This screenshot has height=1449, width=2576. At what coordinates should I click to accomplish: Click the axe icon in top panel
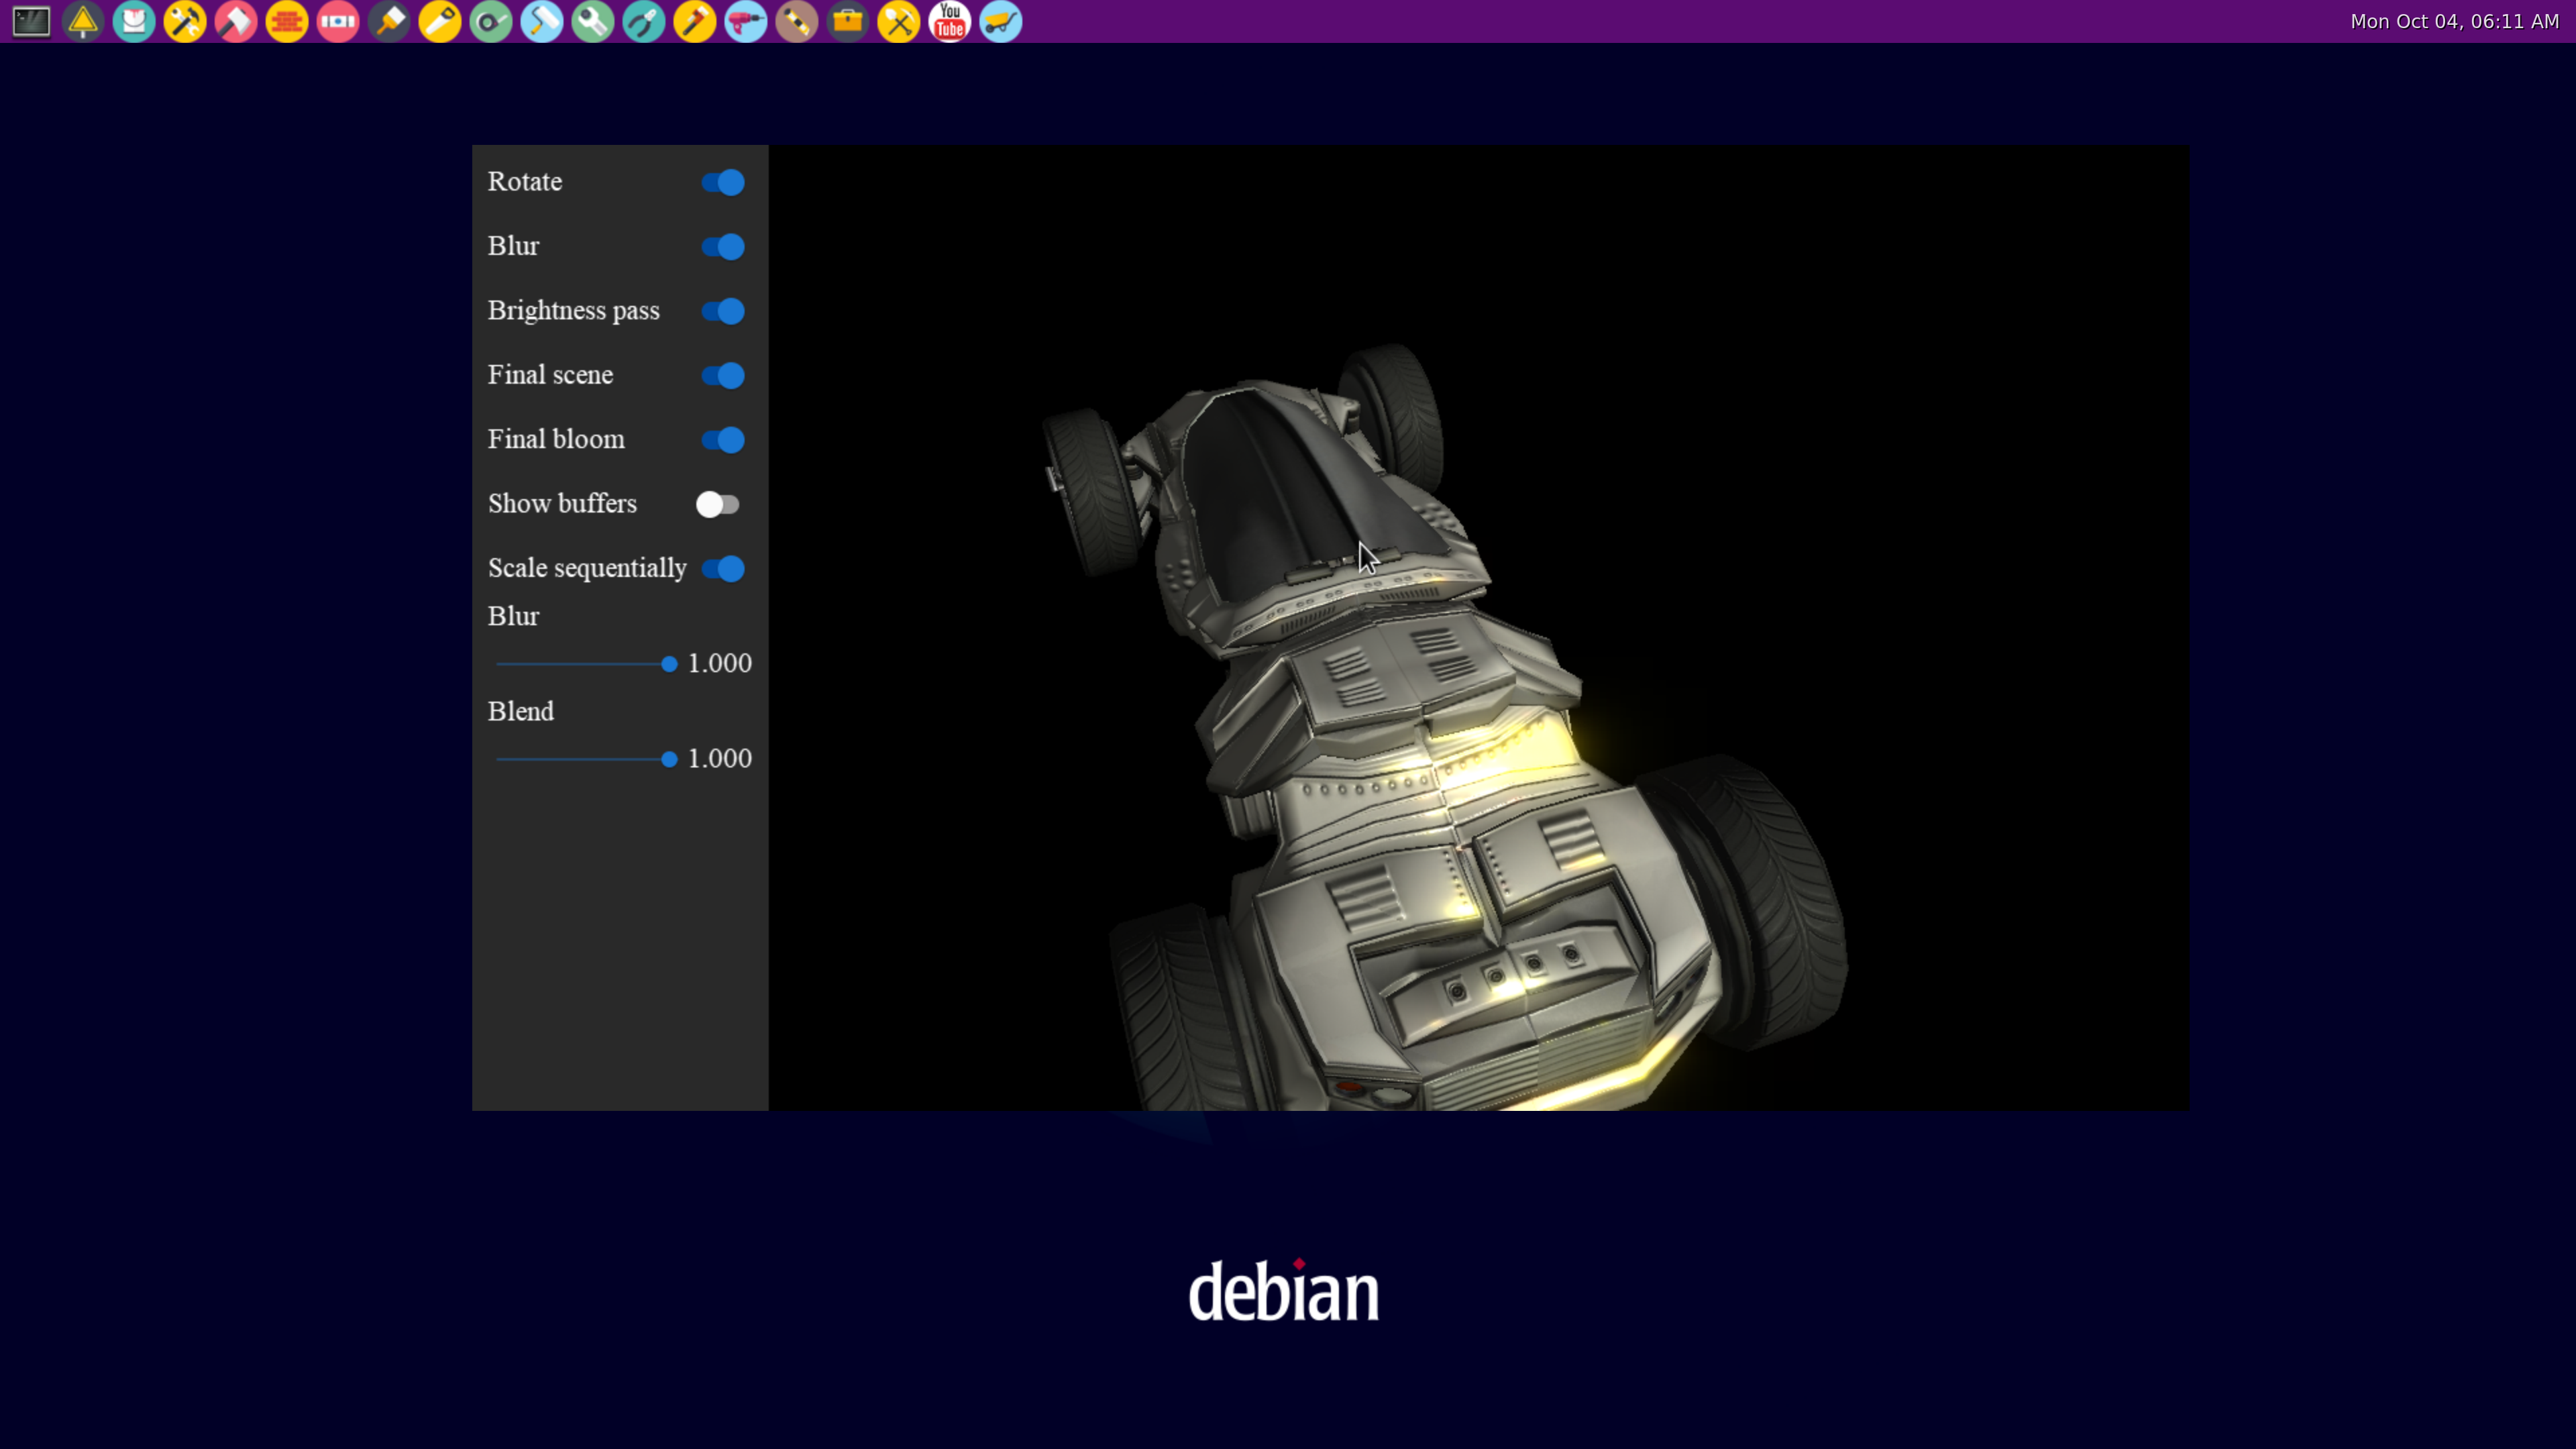(236, 21)
